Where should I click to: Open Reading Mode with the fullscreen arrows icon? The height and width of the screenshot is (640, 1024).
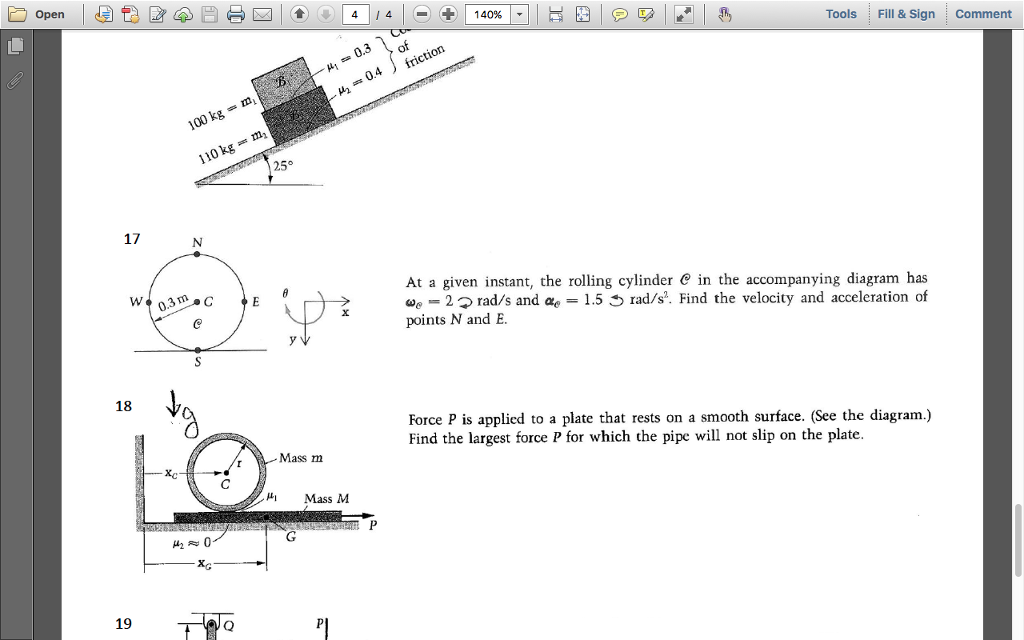686,14
